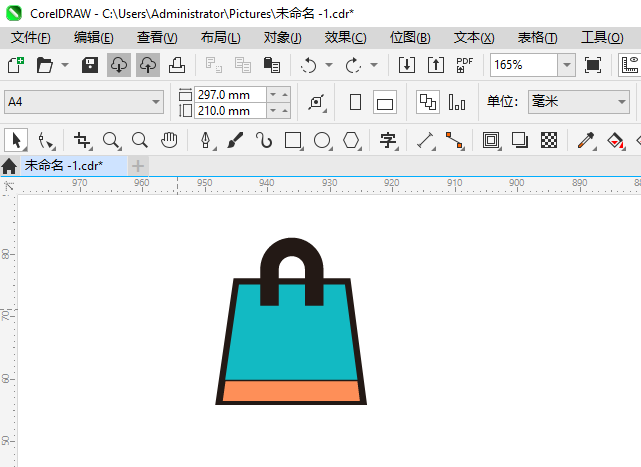Select the Parallel Dimension line tool

tap(426, 140)
